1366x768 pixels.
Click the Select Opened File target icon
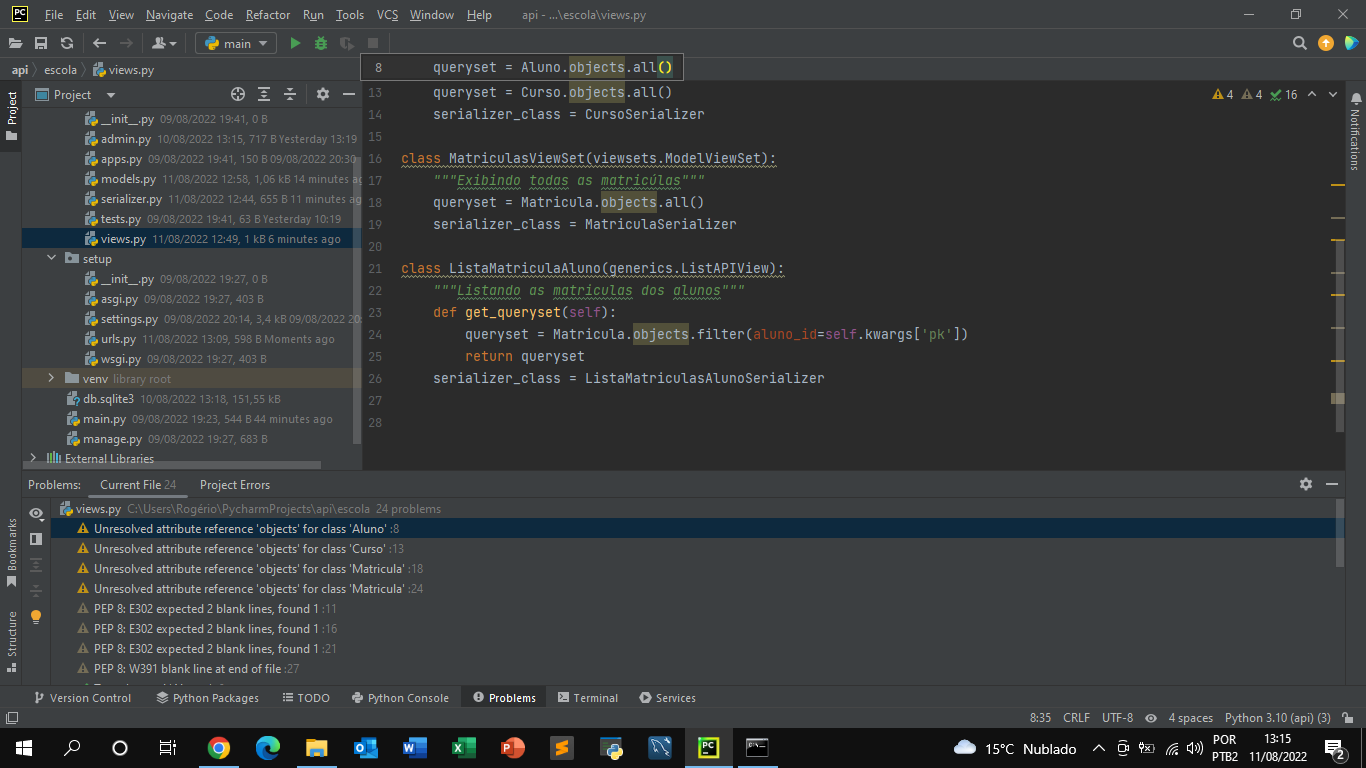click(x=238, y=94)
